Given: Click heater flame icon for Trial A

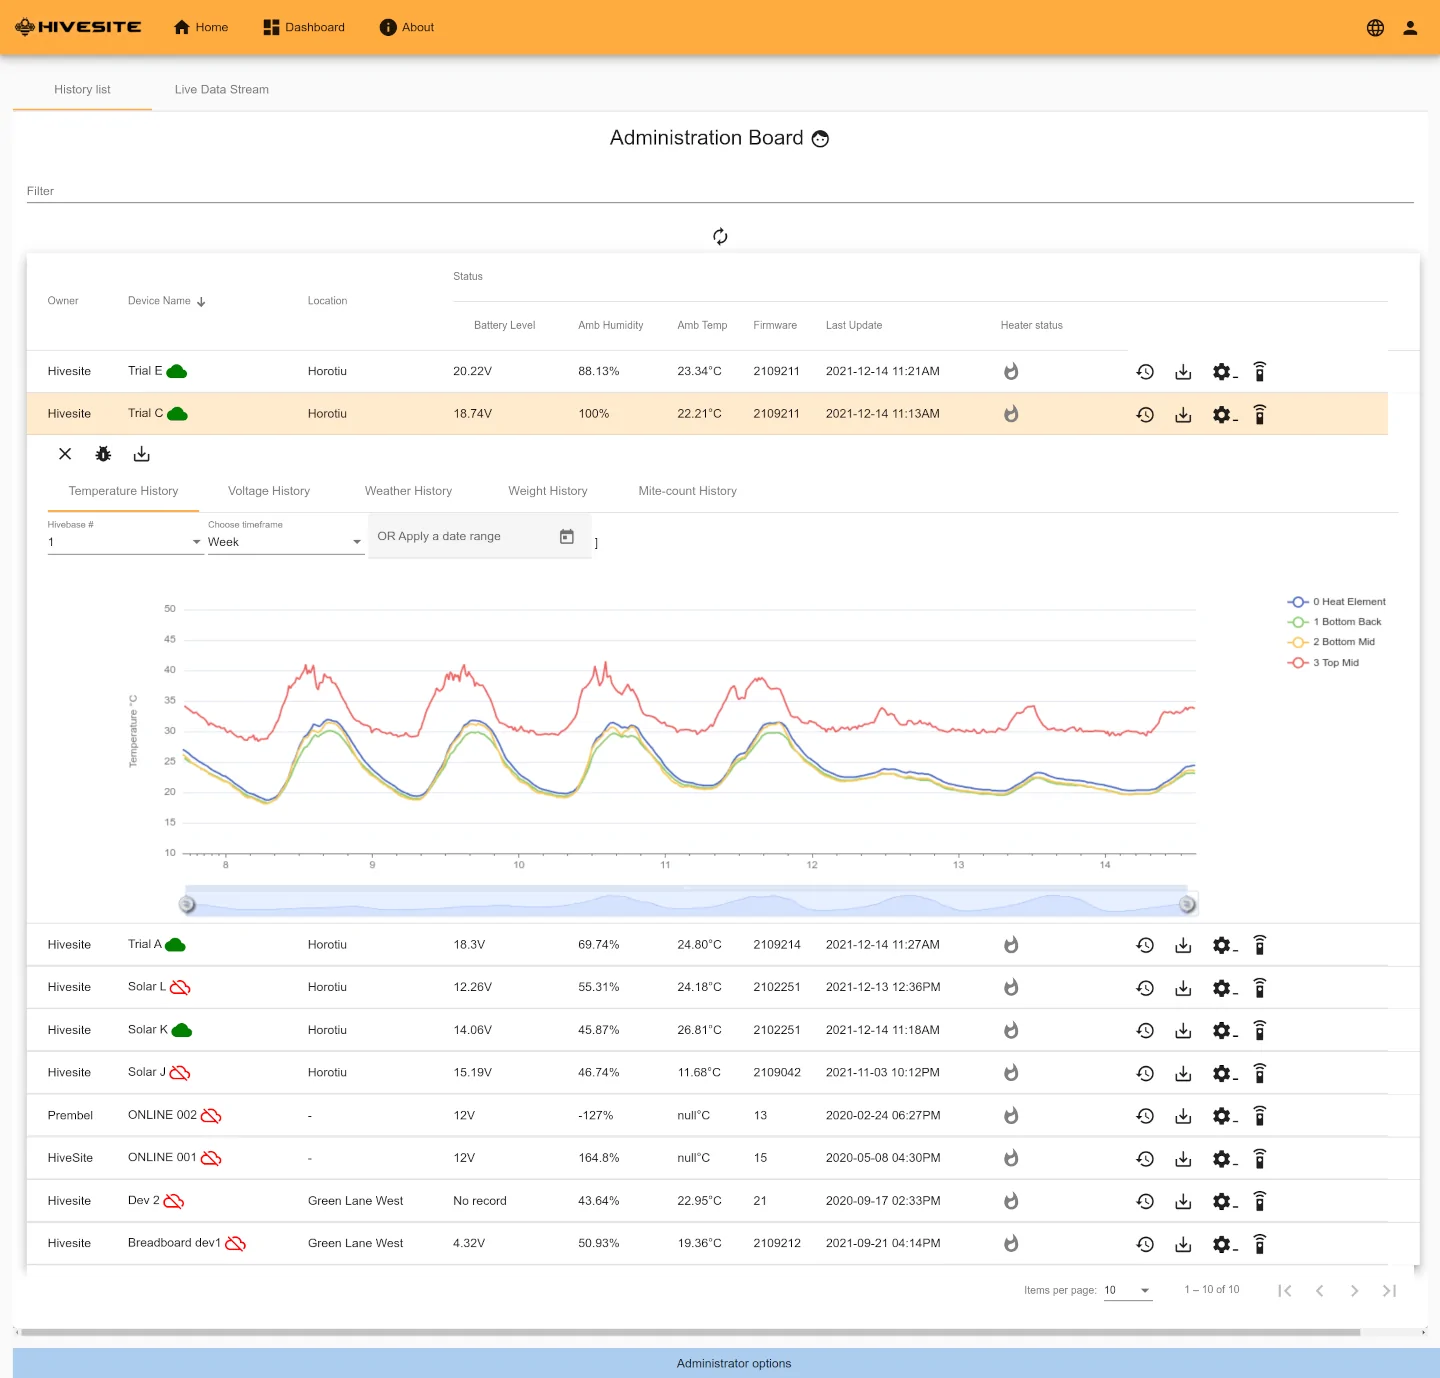Looking at the screenshot, I should [x=1011, y=945].
